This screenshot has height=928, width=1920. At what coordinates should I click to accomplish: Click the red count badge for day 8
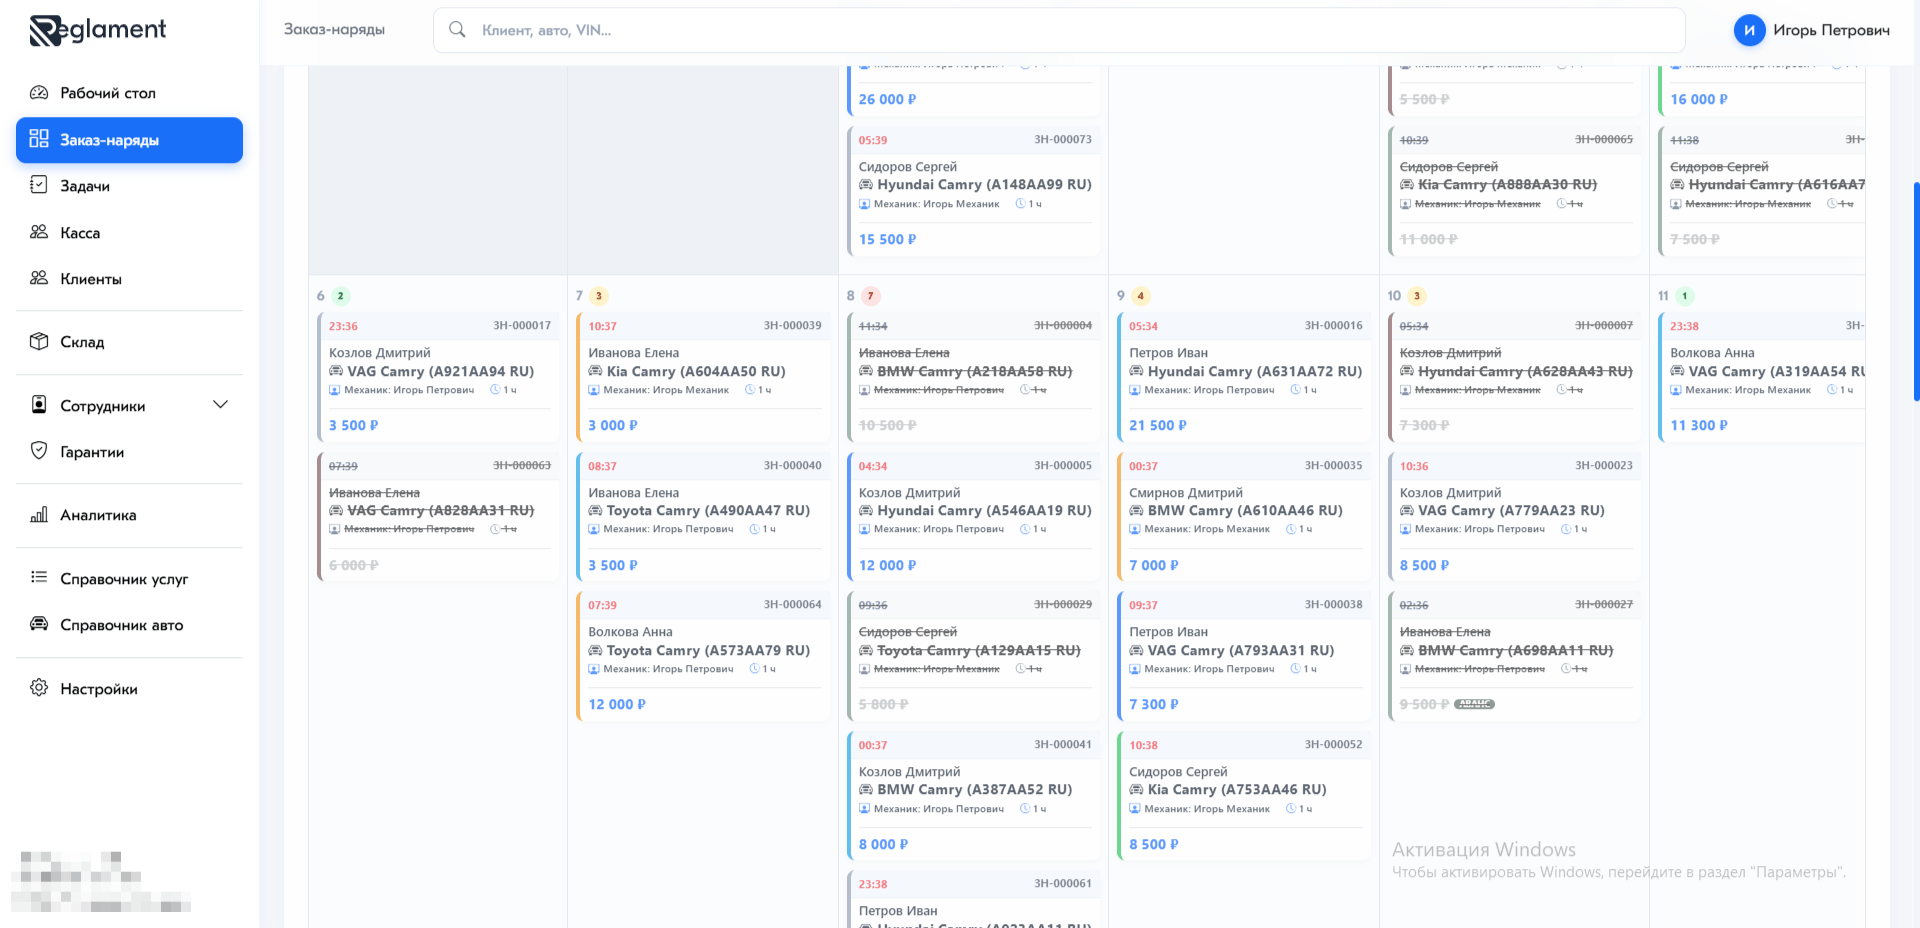click(871, 296)
